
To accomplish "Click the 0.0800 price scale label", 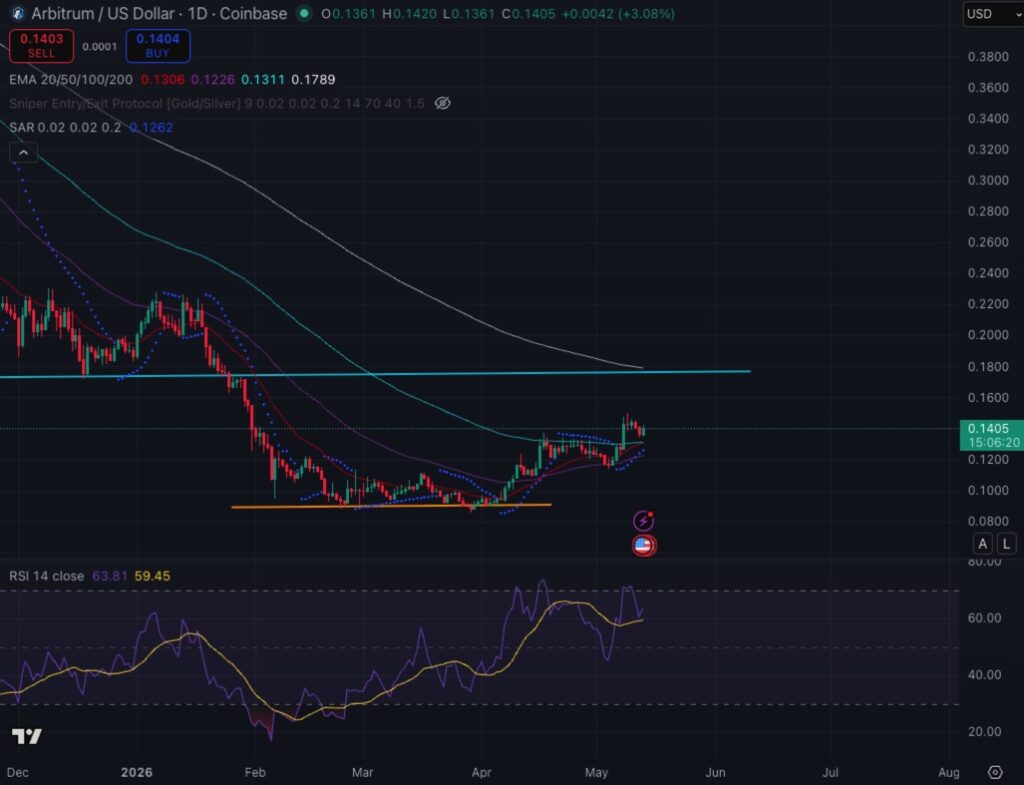I will 988,521.
